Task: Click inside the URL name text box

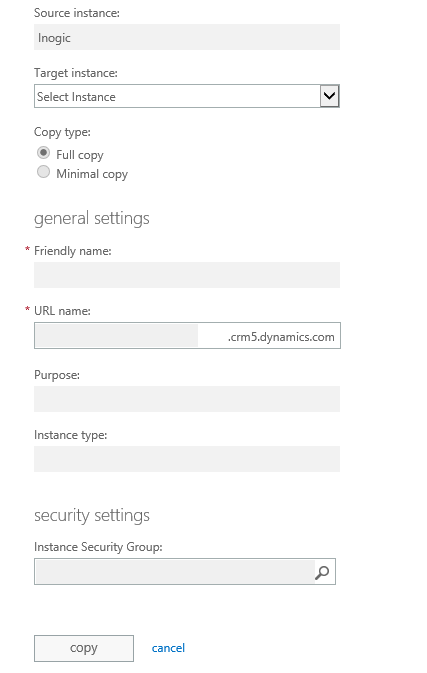Action: (x=116, y=336)
